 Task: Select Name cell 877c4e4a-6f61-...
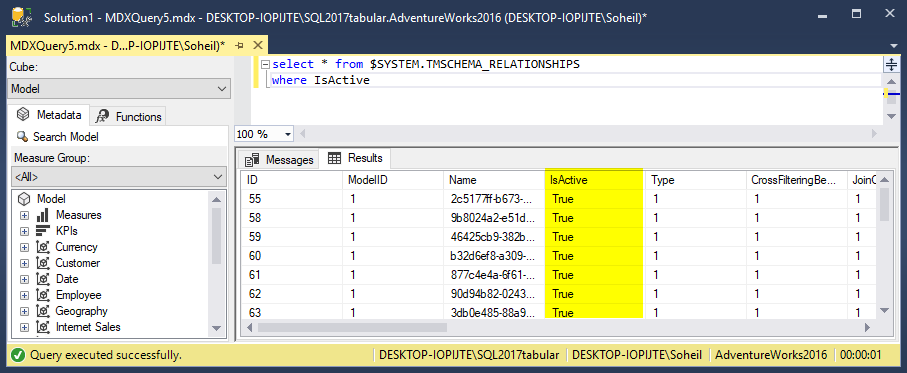coord(495,275)
